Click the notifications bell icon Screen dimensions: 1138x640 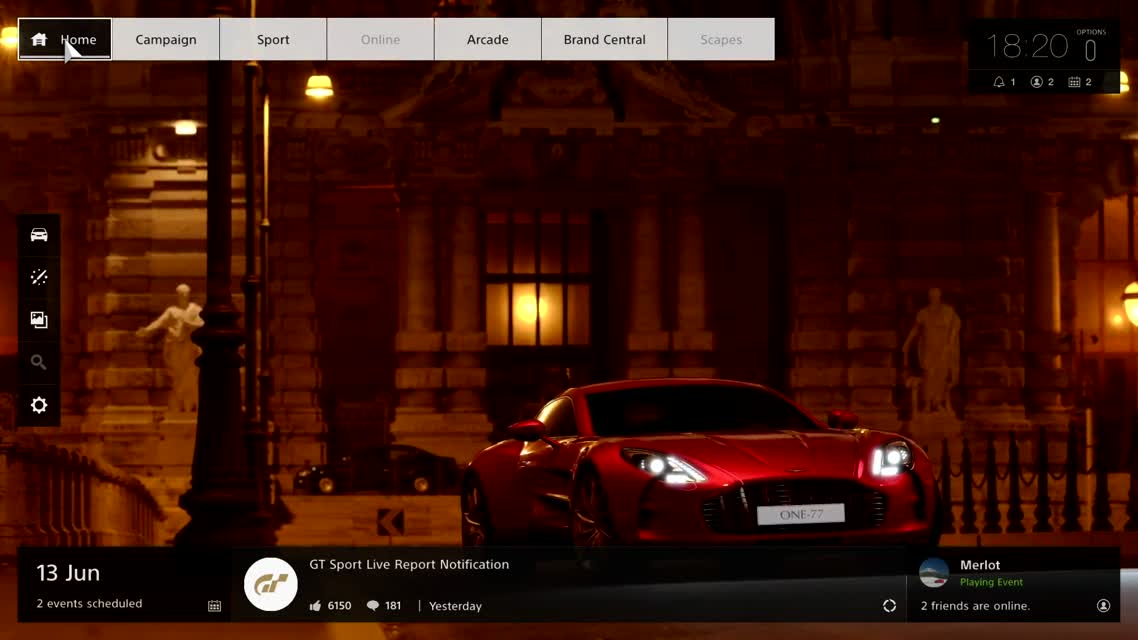pos(999,82)
